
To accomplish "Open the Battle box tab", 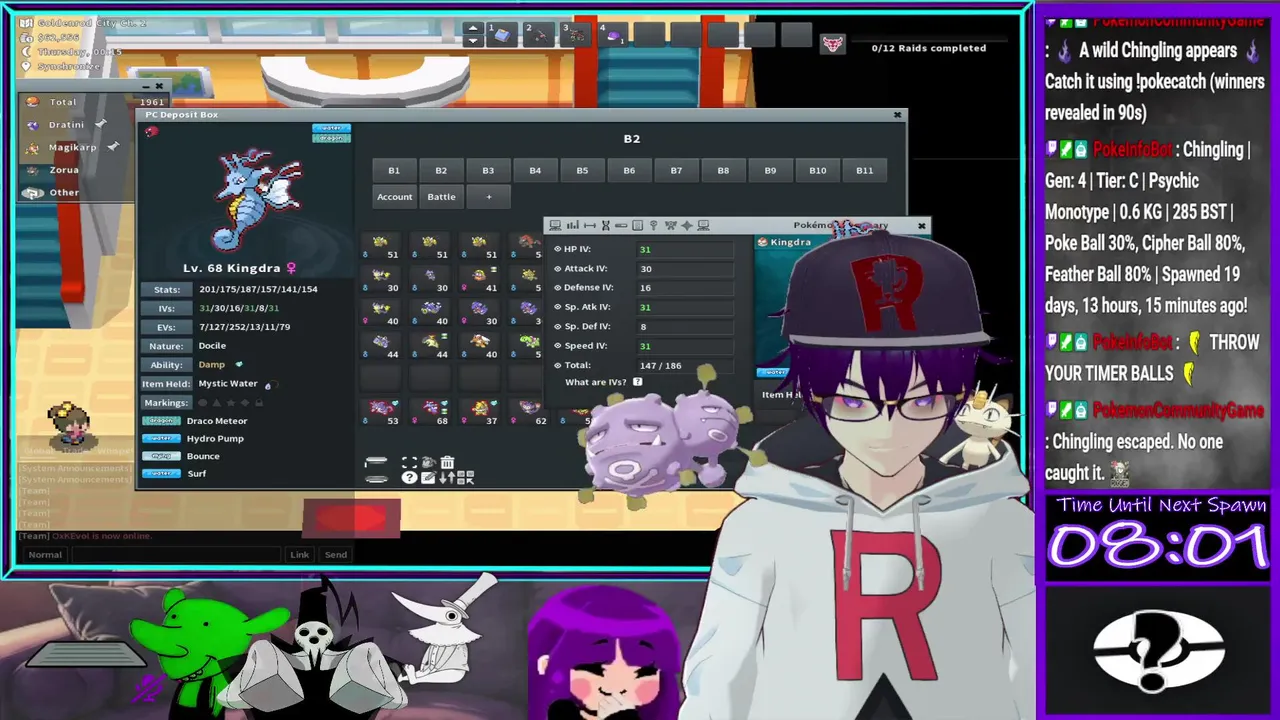I will [x=441, y=197].
